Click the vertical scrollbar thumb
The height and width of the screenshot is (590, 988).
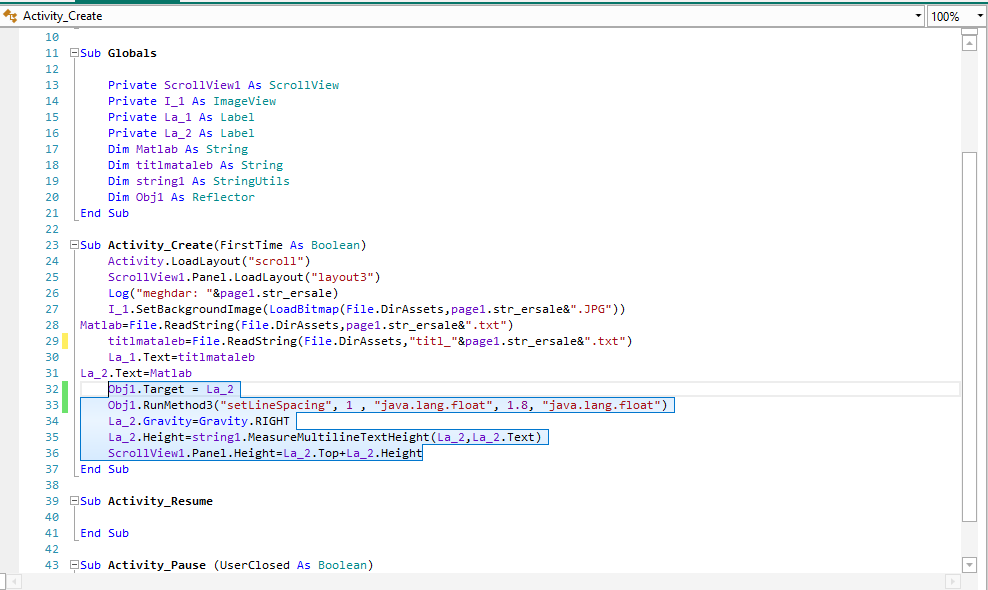tap(968, 335)
